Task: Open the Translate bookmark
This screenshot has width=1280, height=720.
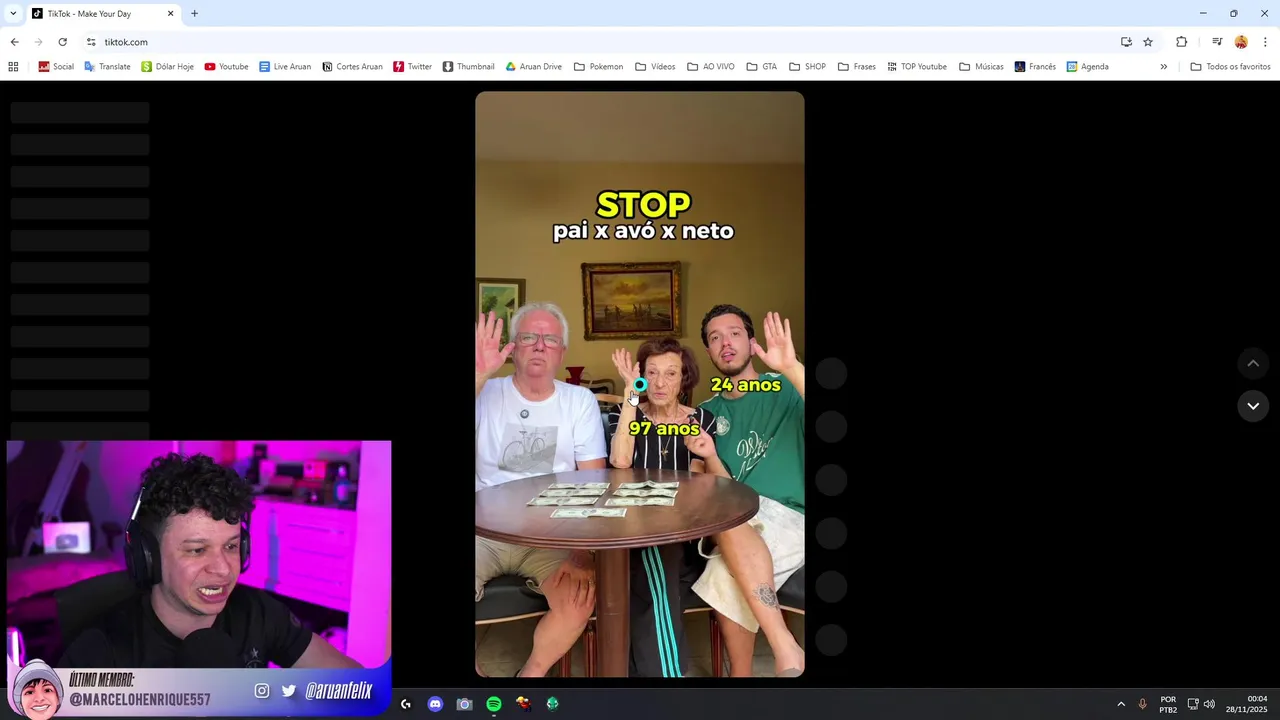Action: point(107,67)
